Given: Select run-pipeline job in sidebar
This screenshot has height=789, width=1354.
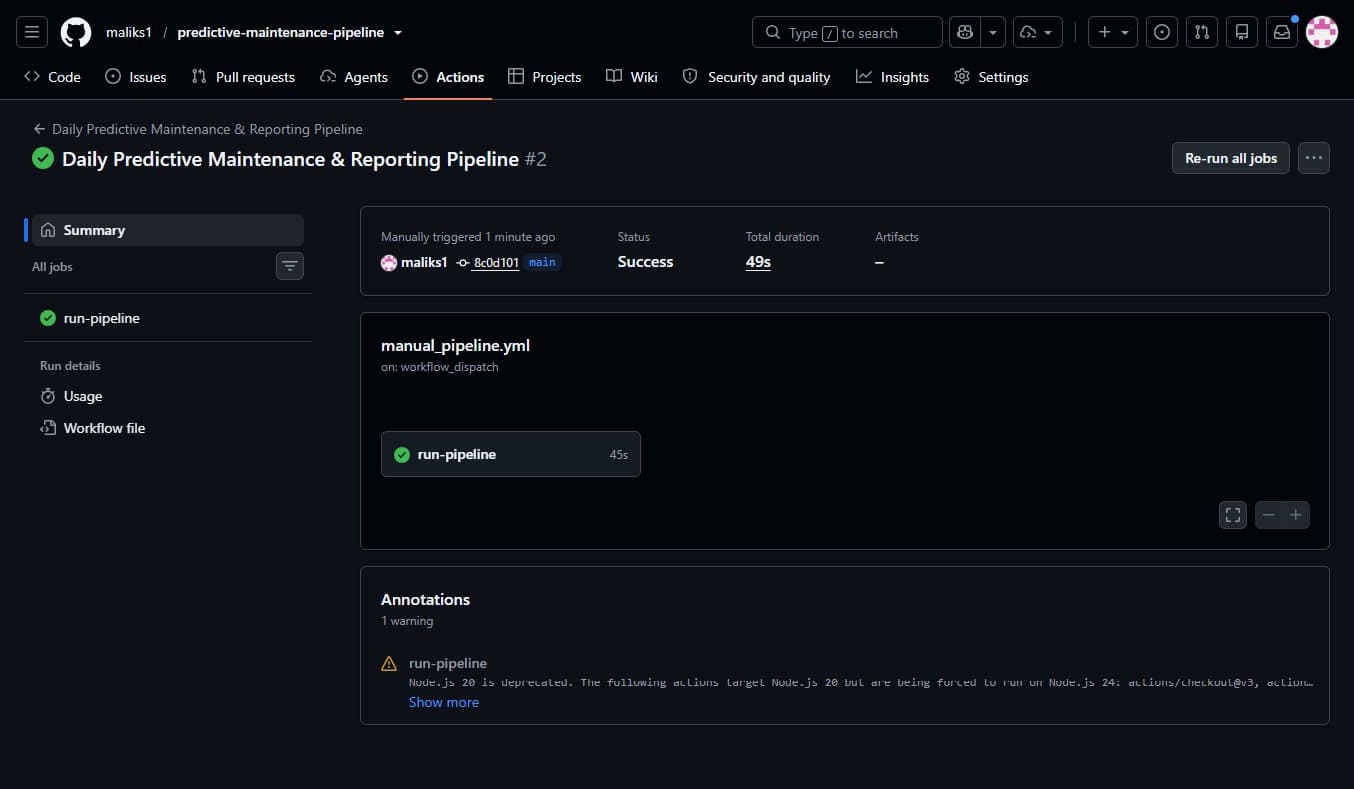Looking at the screenshot, I should [x=168, y=318].
